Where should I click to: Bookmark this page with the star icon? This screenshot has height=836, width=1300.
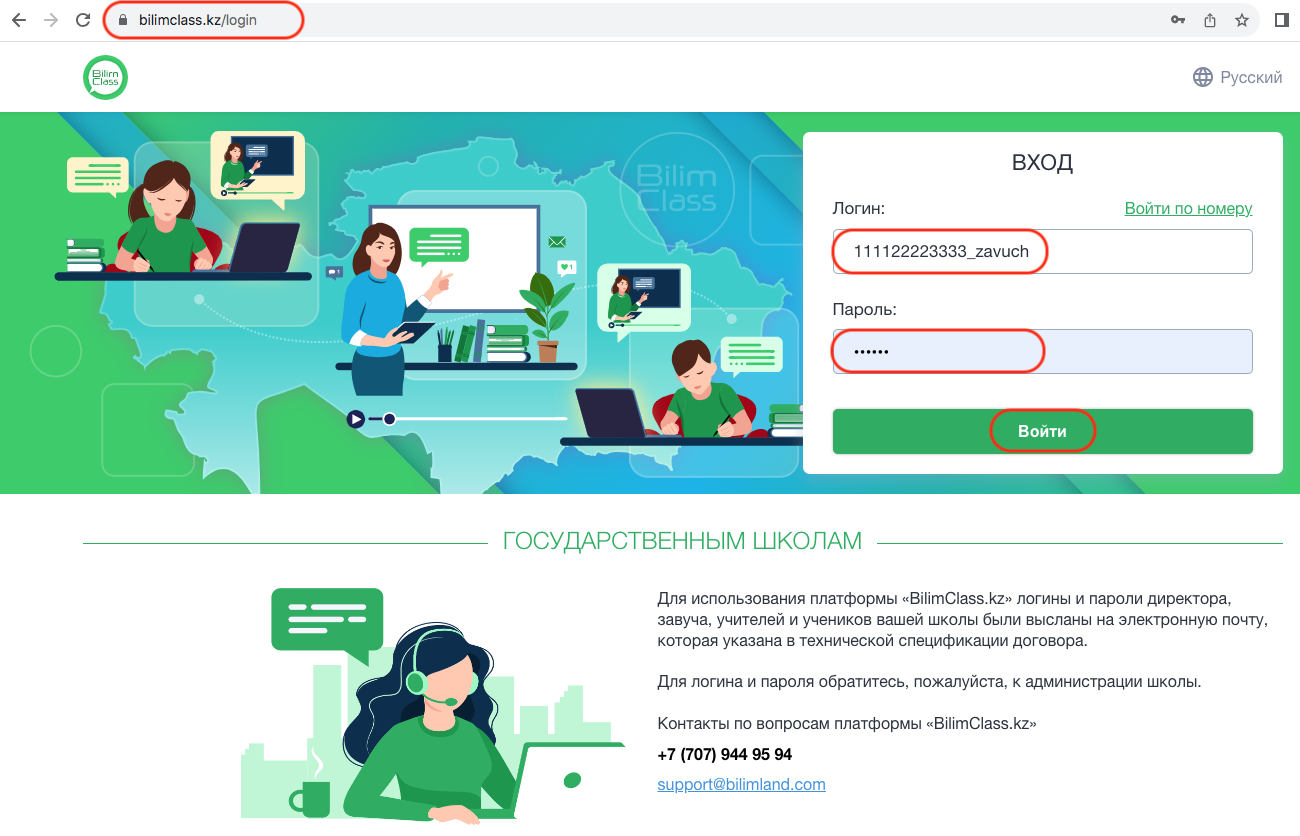coord(1242,20)
